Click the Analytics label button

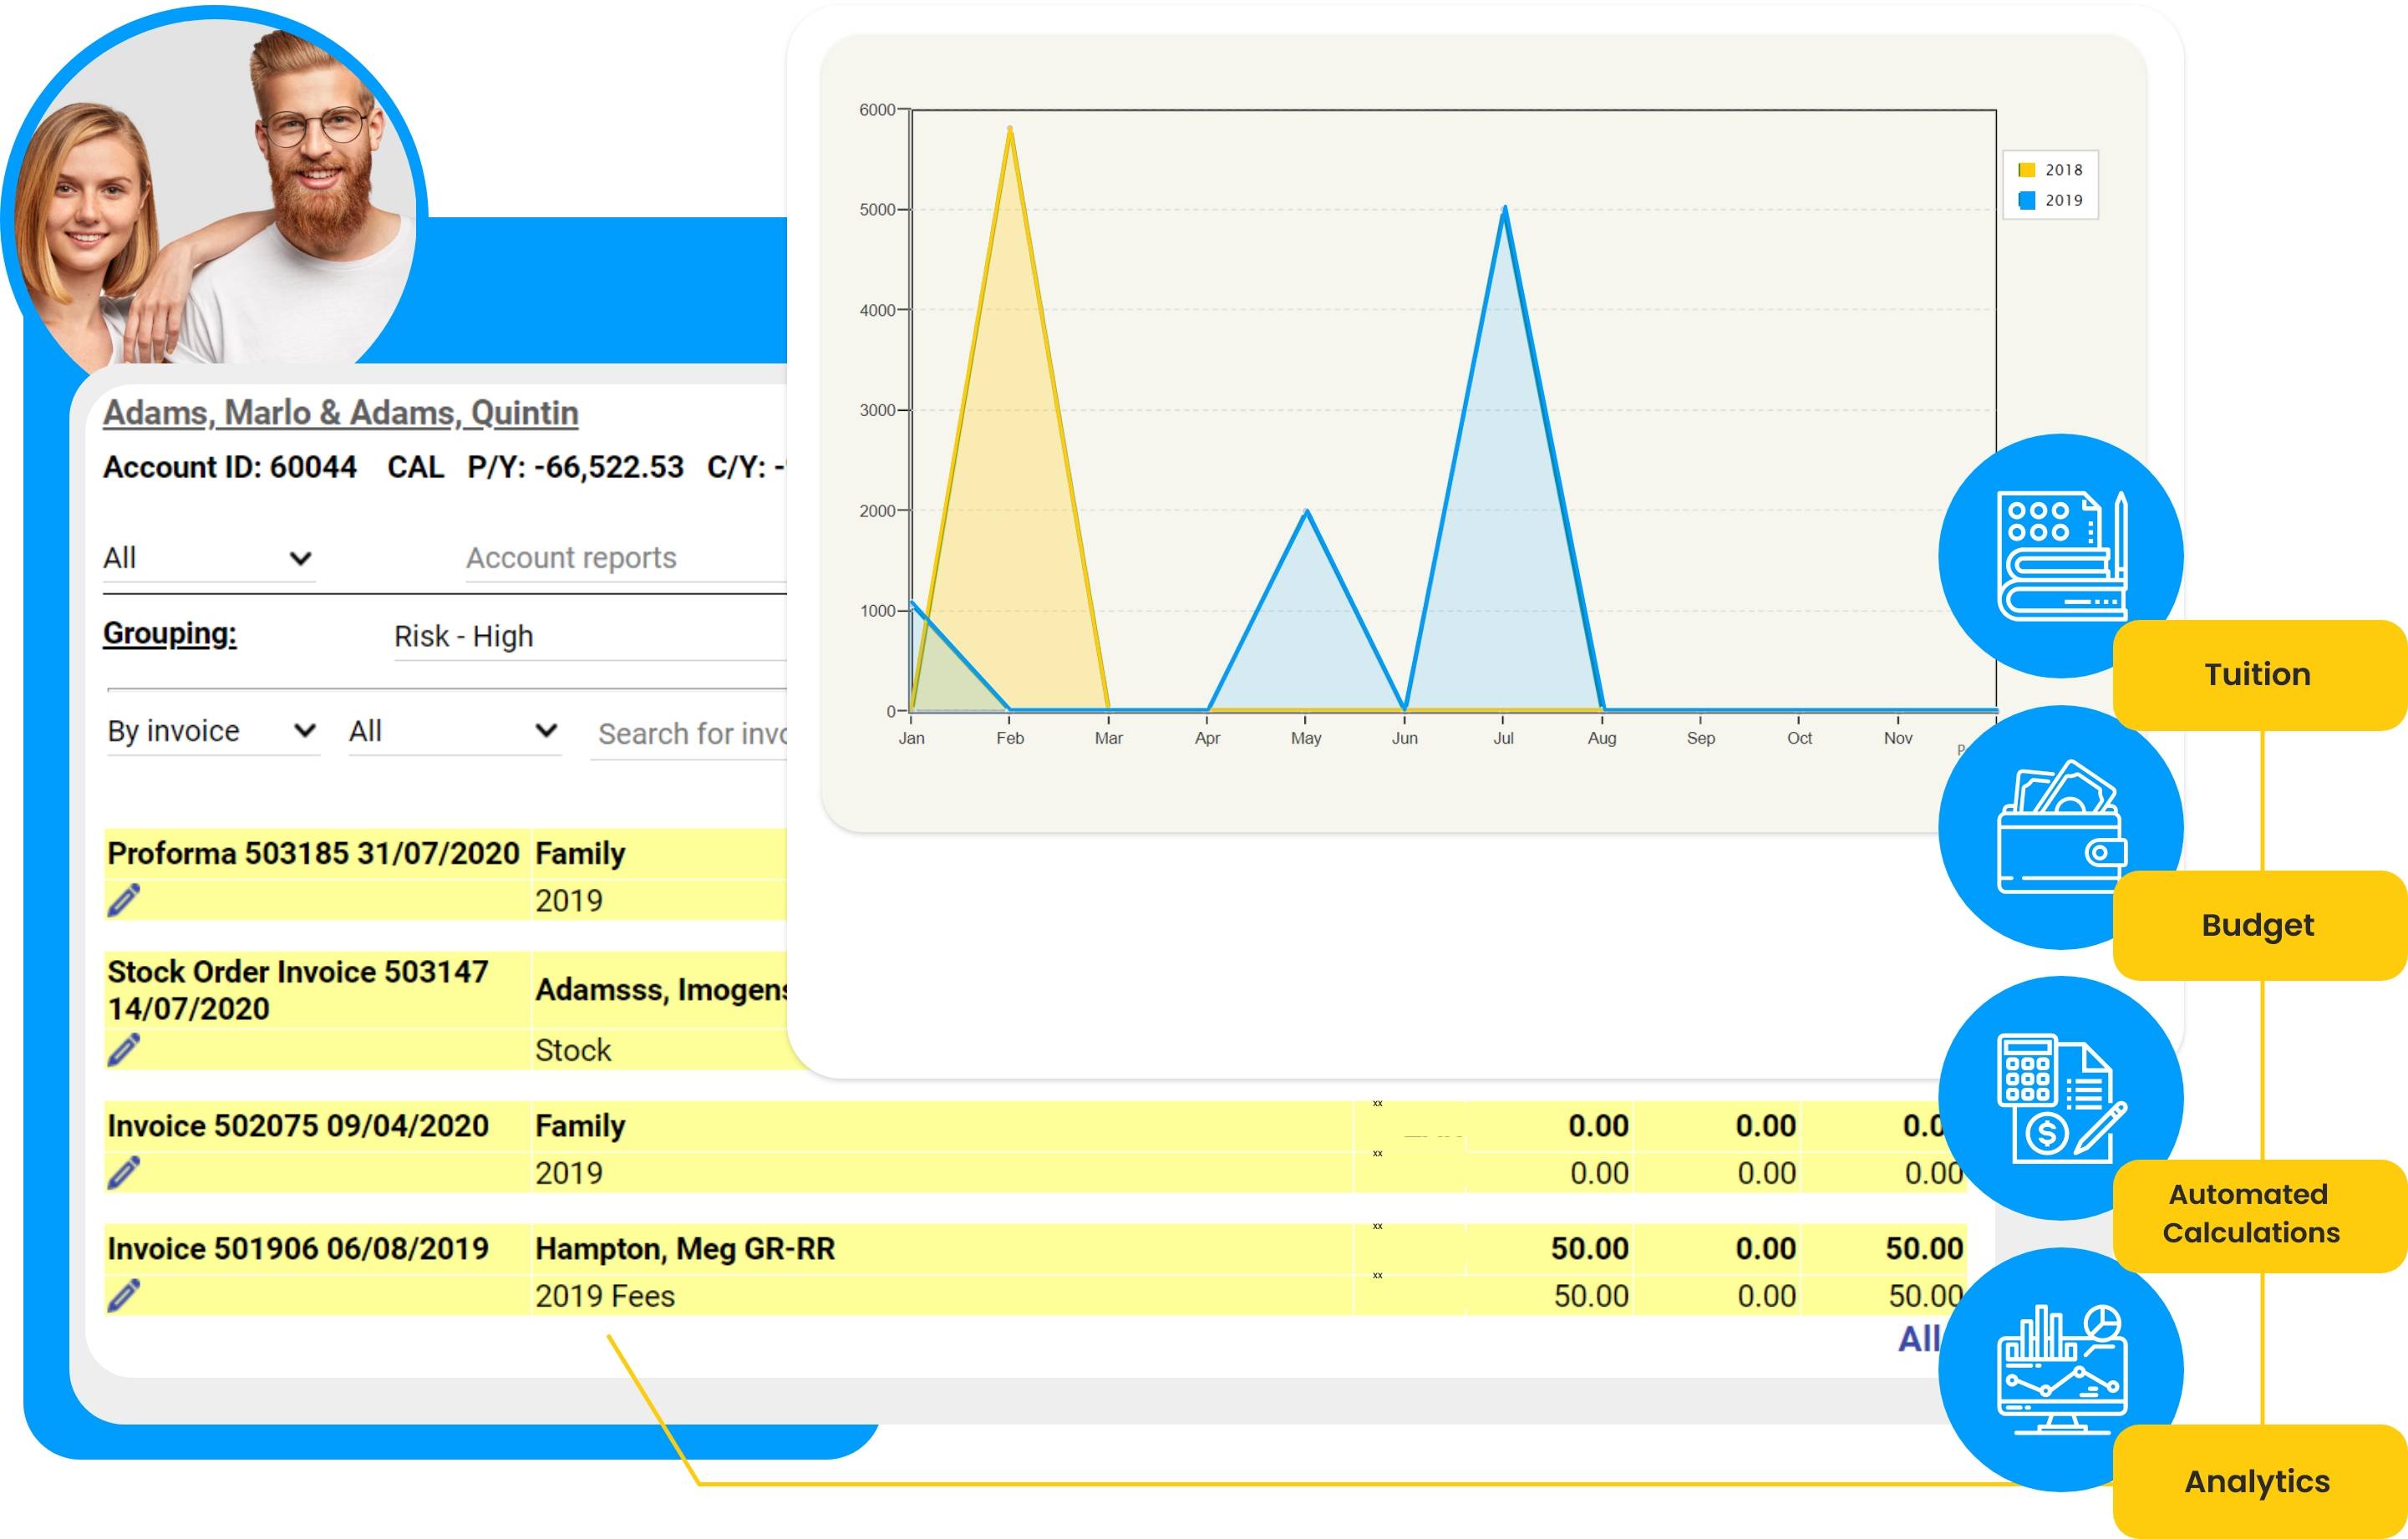[2257, 1481]
